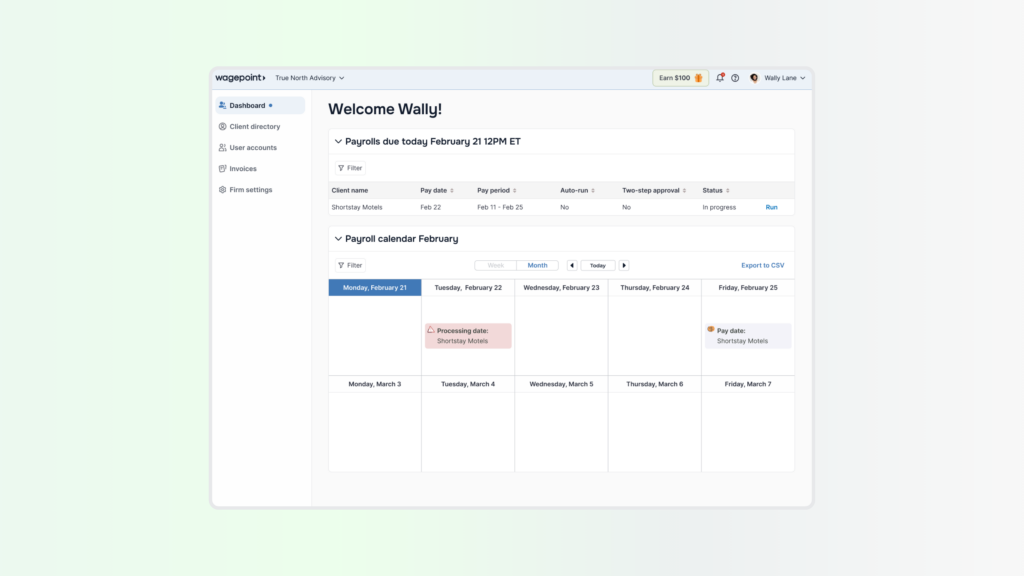Click the Wagepoint logo
The image size is (1024, 576).
click(x=240, y=77)
